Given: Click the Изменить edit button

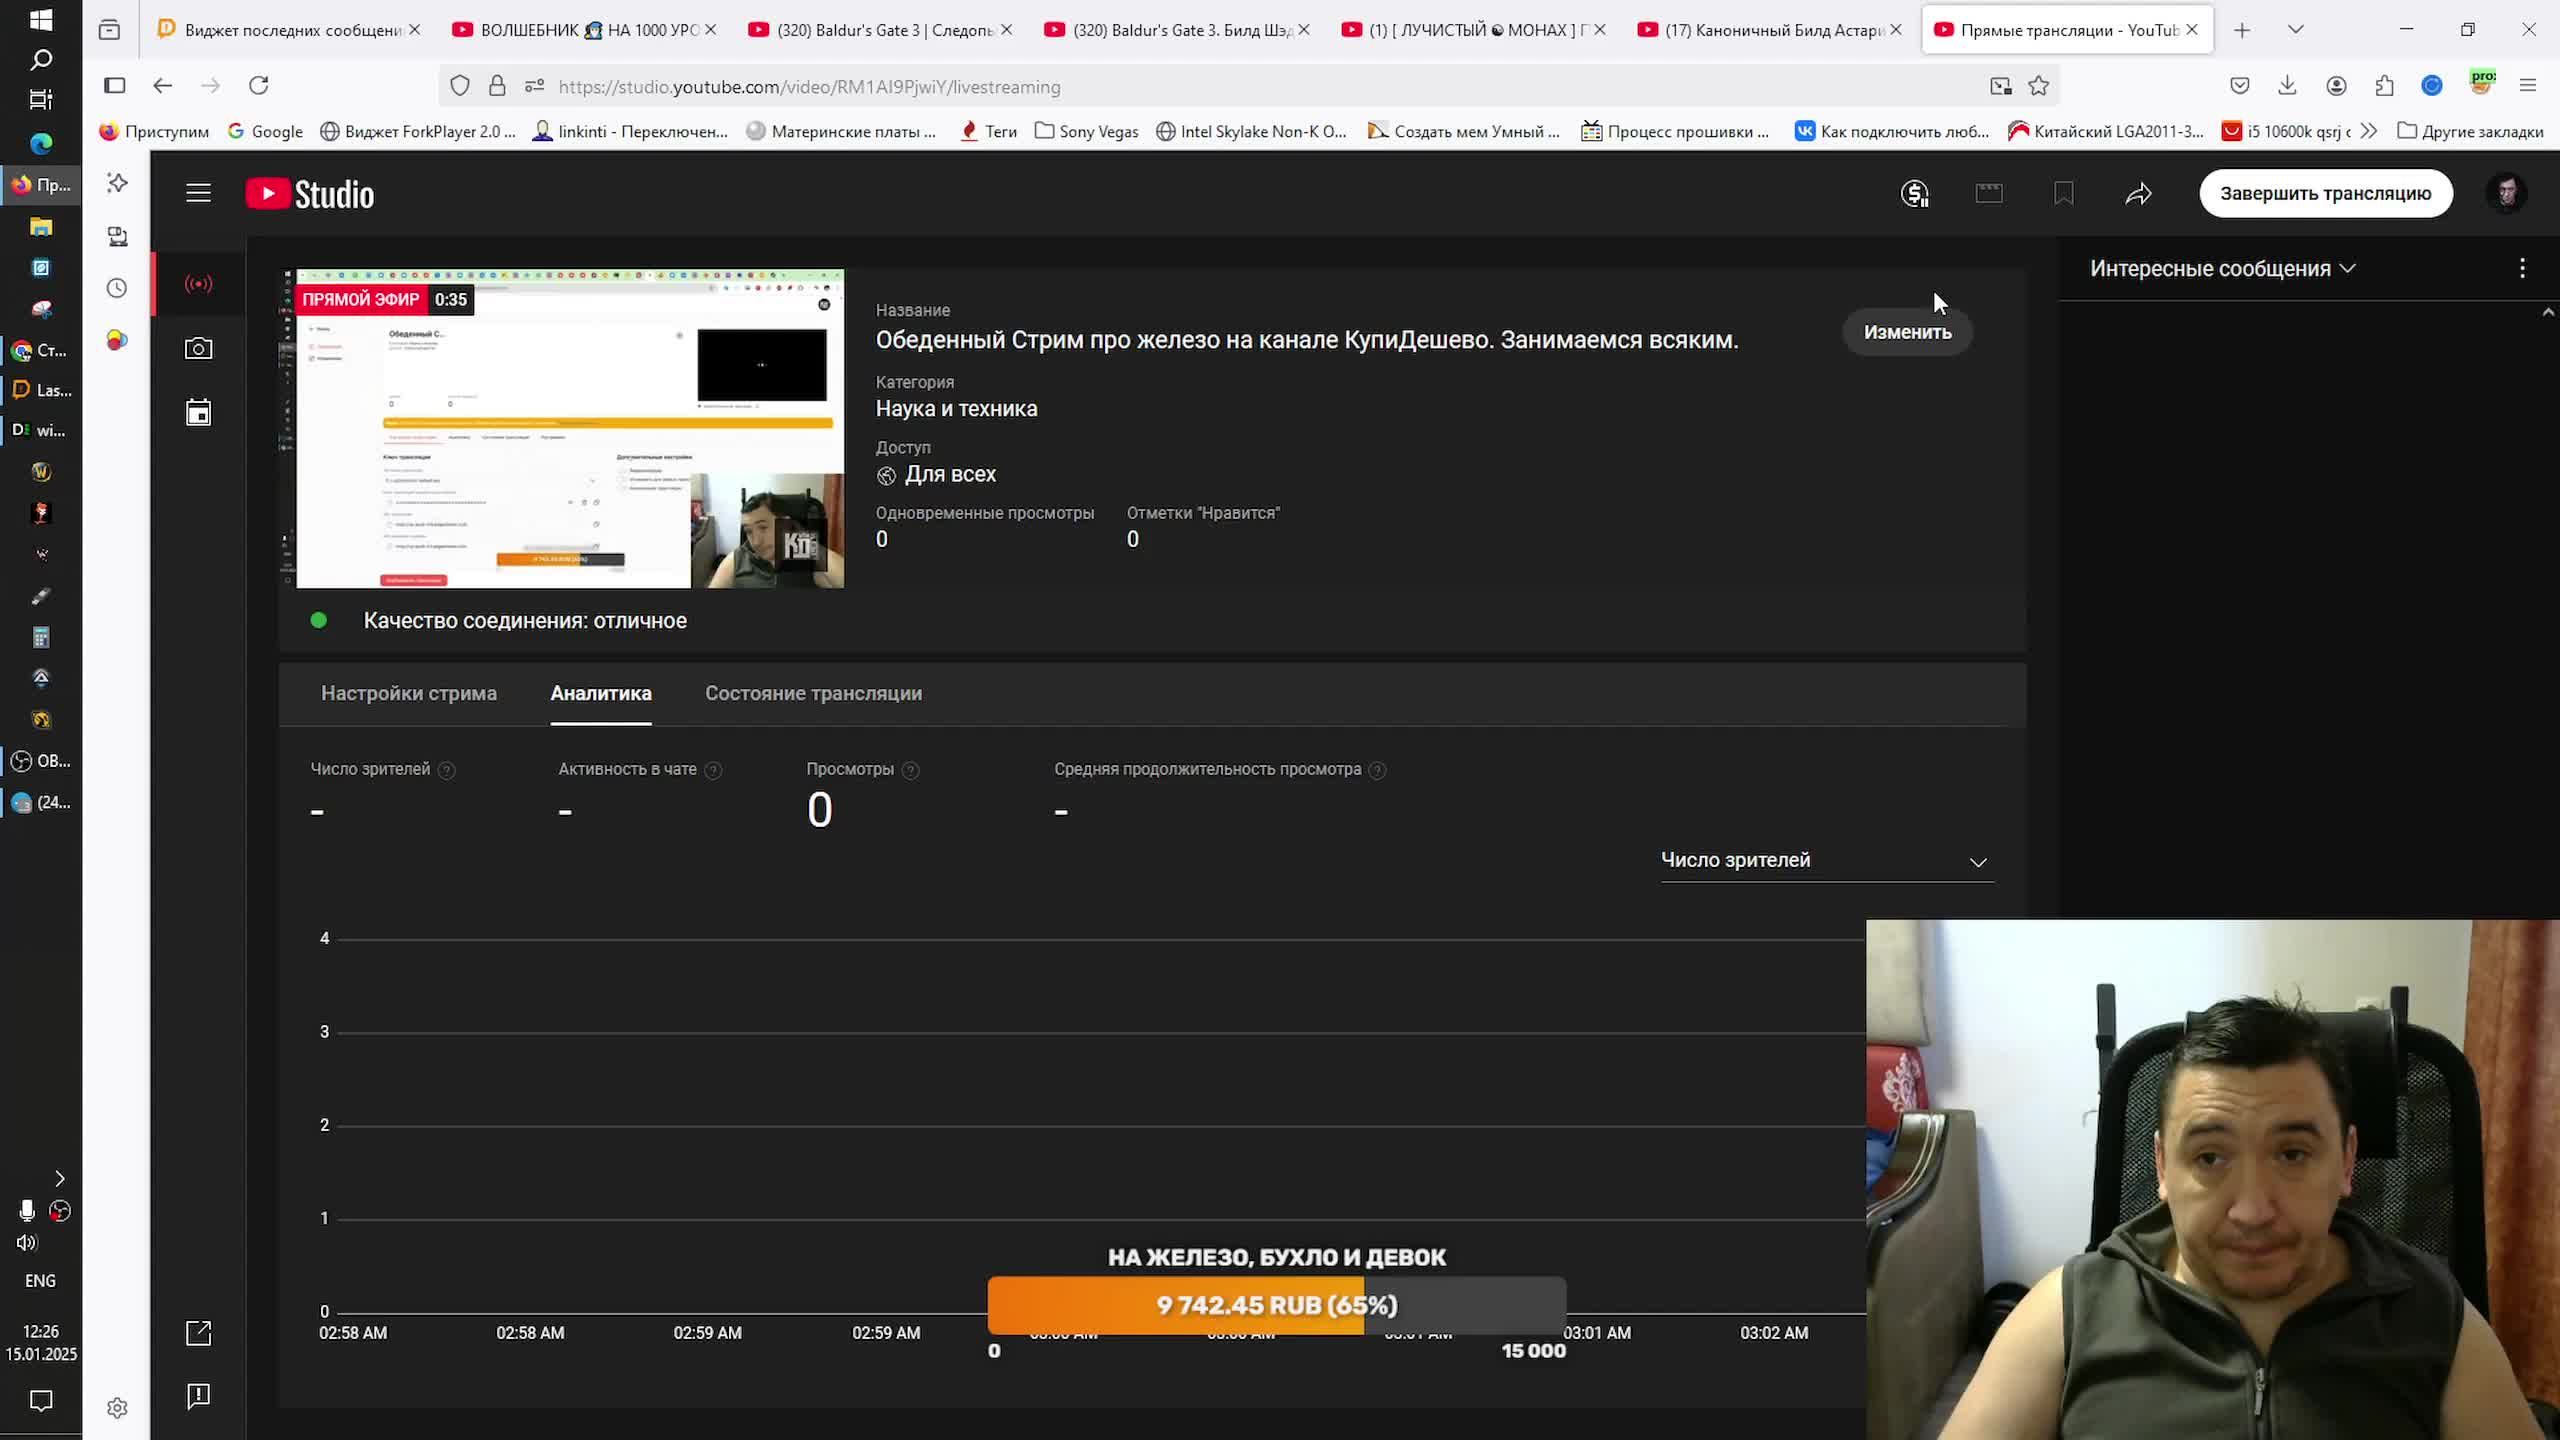Looking at the screenshot, I should [1907, 332].
